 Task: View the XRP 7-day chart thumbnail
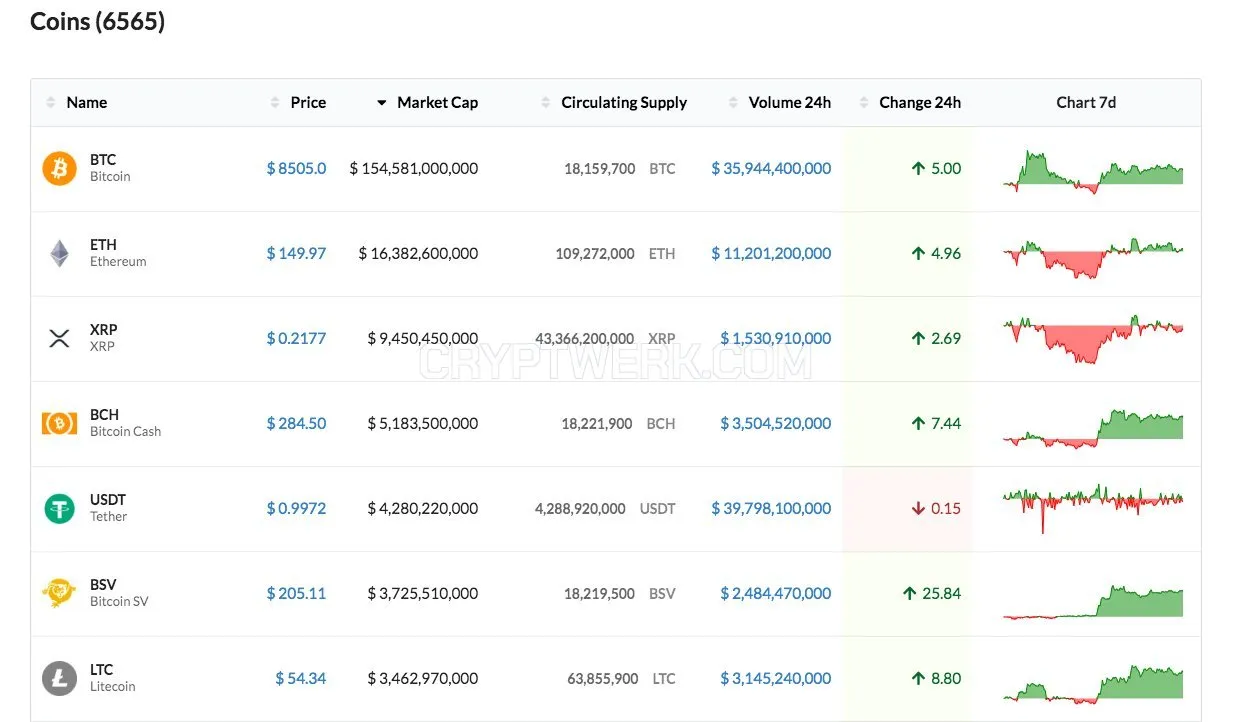click(x=1093, y=341)
